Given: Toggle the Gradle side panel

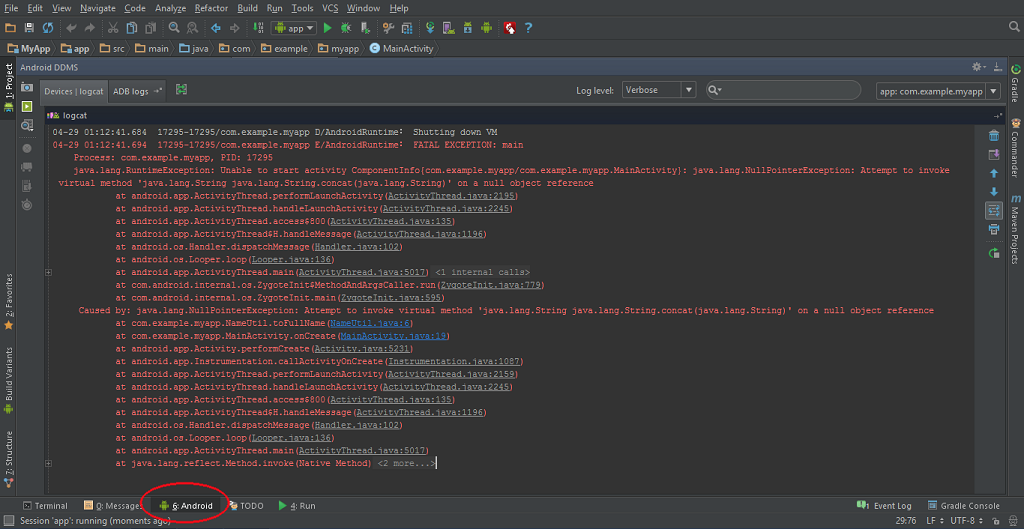Looking at the screenshot, I should pos(1015,84).
